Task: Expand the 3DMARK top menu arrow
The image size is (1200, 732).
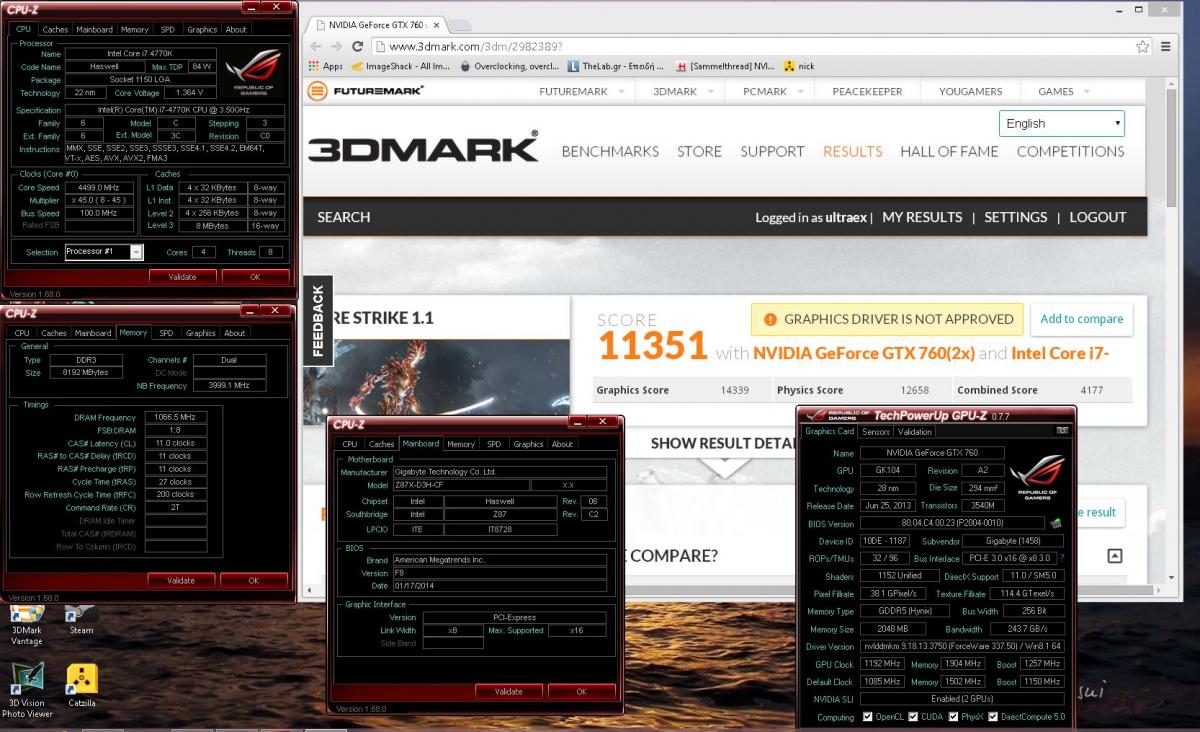Action: click(711, 91)
